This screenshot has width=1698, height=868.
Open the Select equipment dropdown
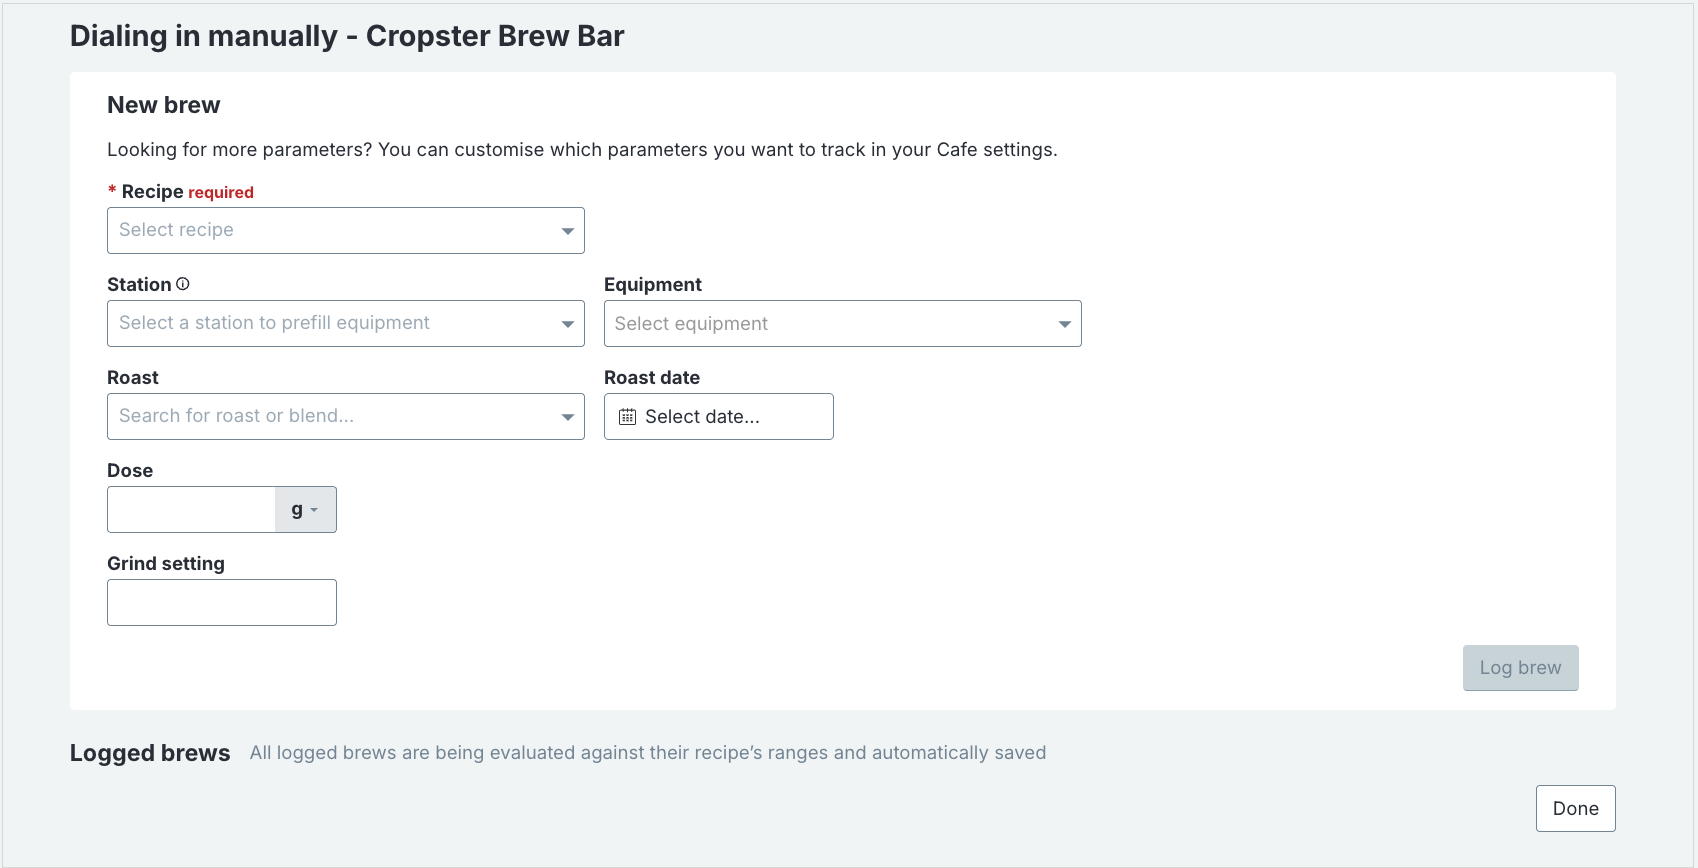(x=843, y=324)
